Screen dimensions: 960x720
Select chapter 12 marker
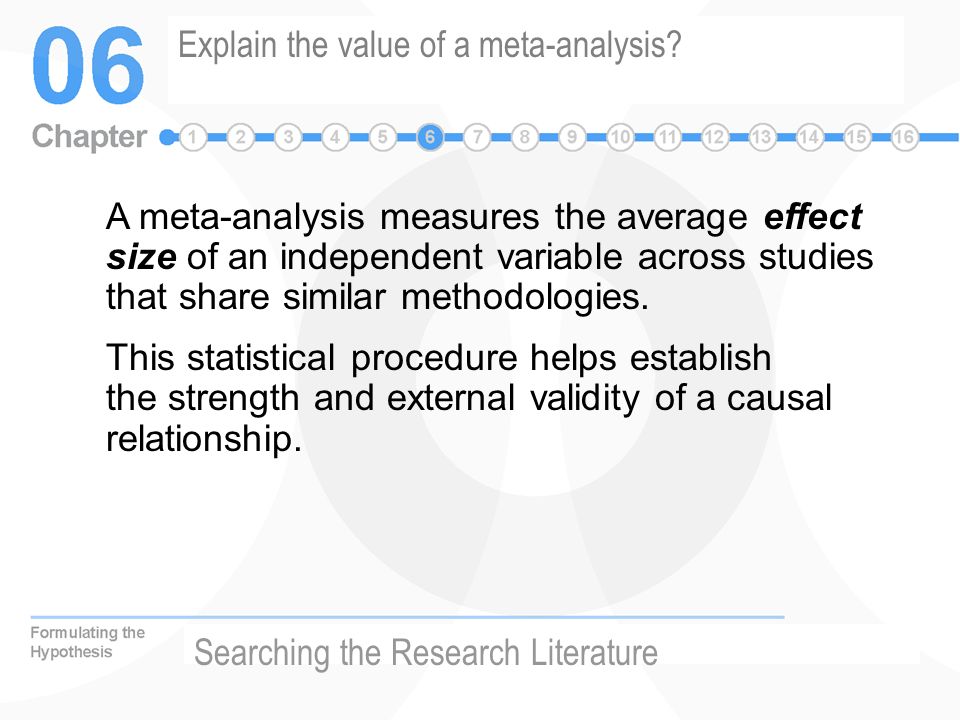[714, 137]
